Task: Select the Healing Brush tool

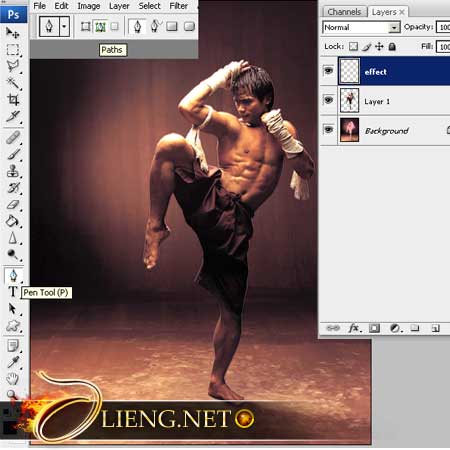Action: [x=13, y=137]
